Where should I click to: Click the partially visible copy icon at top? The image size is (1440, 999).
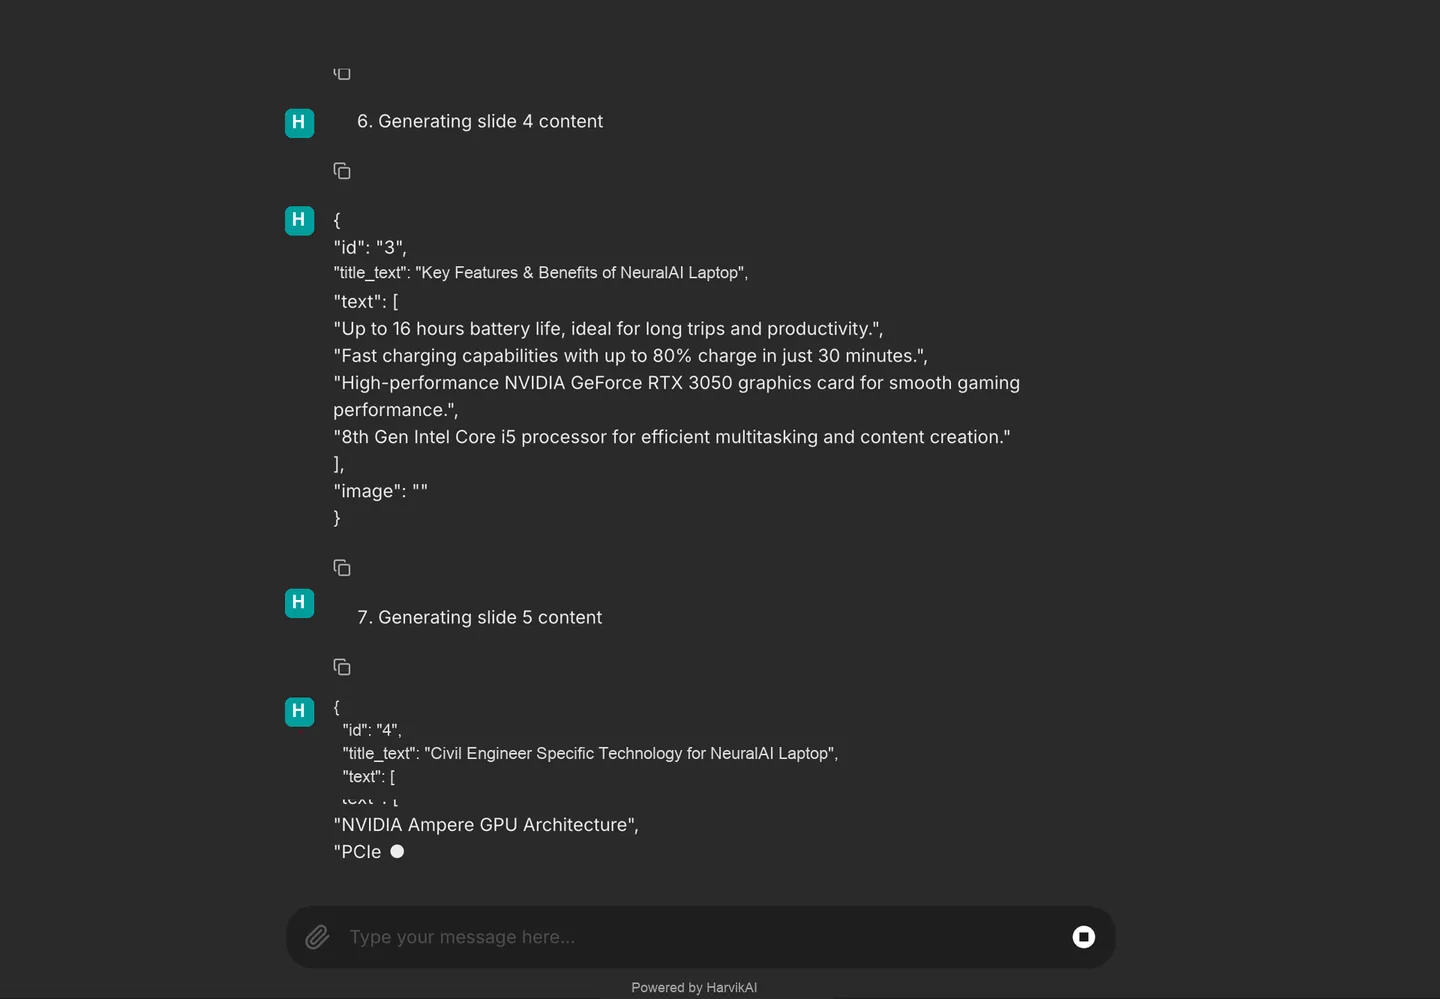(342, 74)
